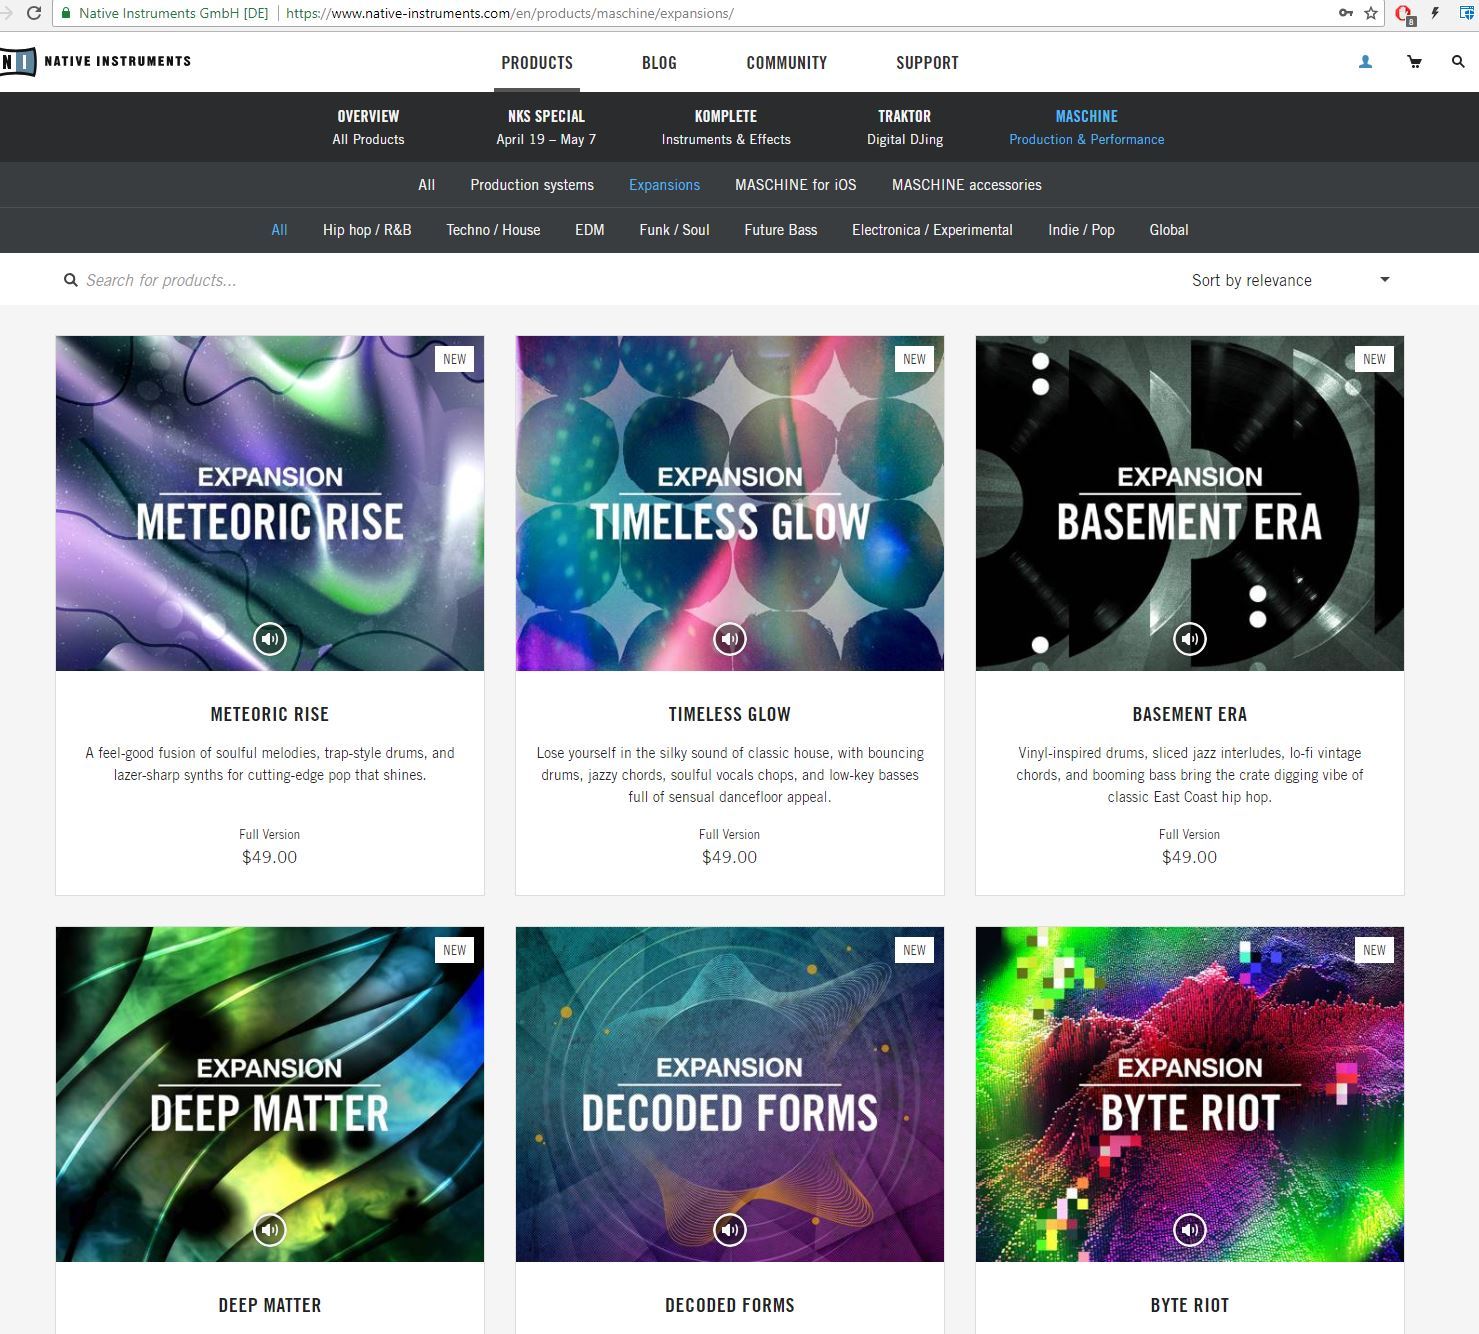The image size is (1479, 1334).
Task: Play the Basement Era audio preview
Action: tap(1189, 638)
